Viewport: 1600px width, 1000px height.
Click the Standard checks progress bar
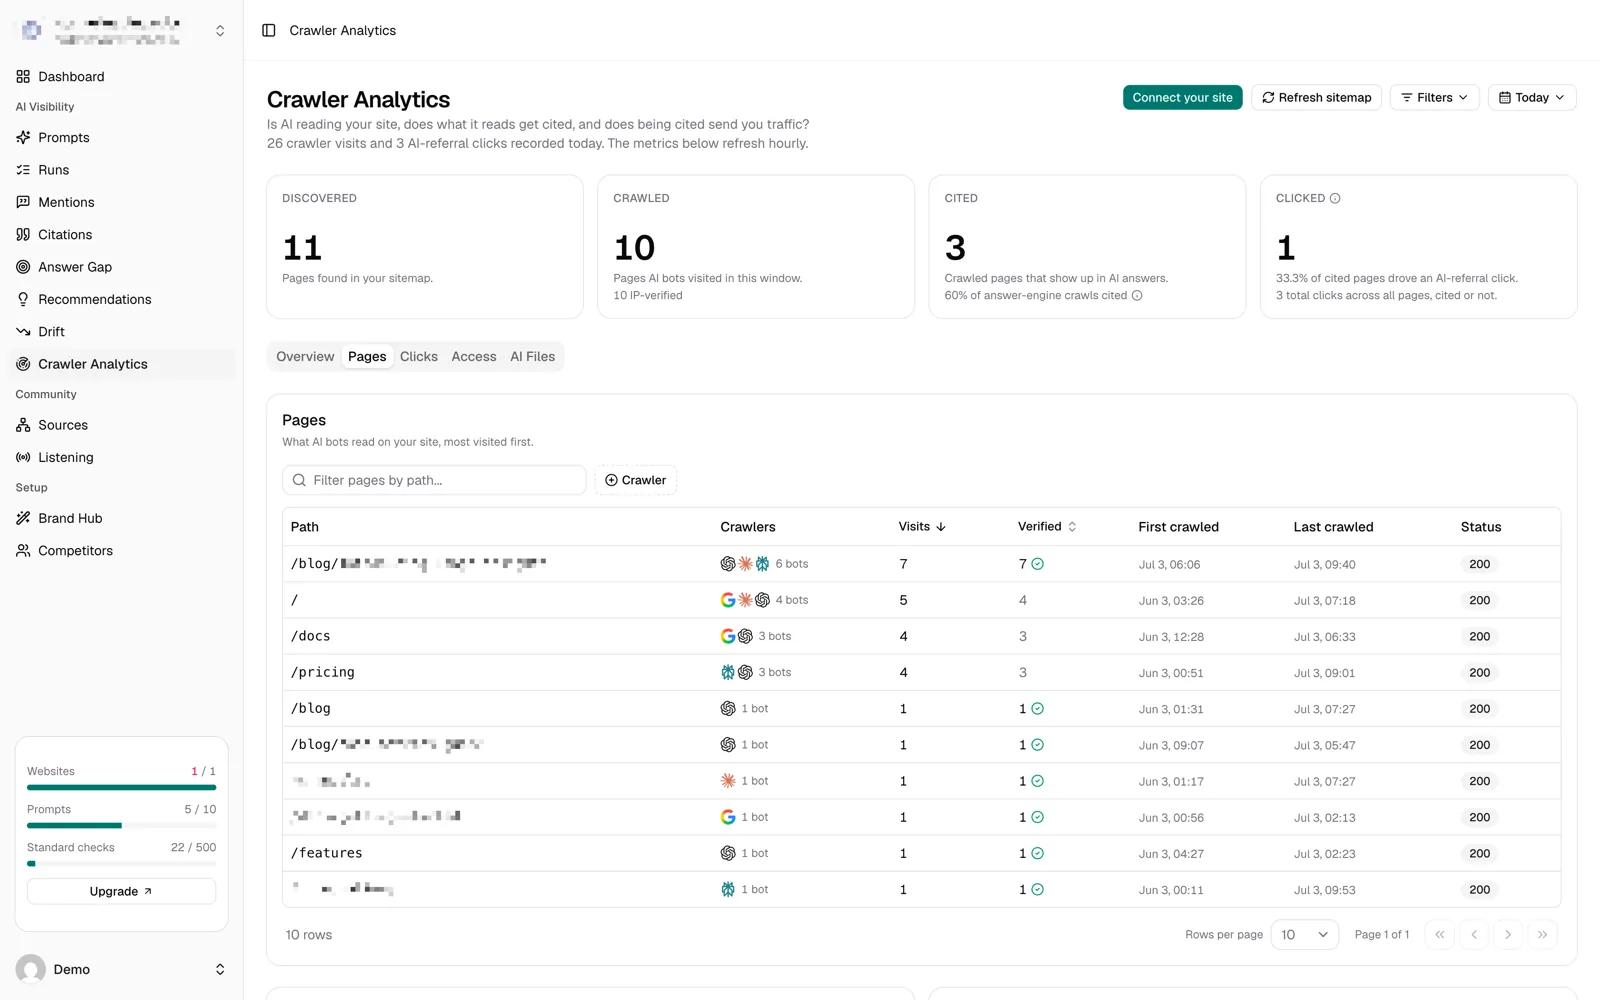(121, 863)
